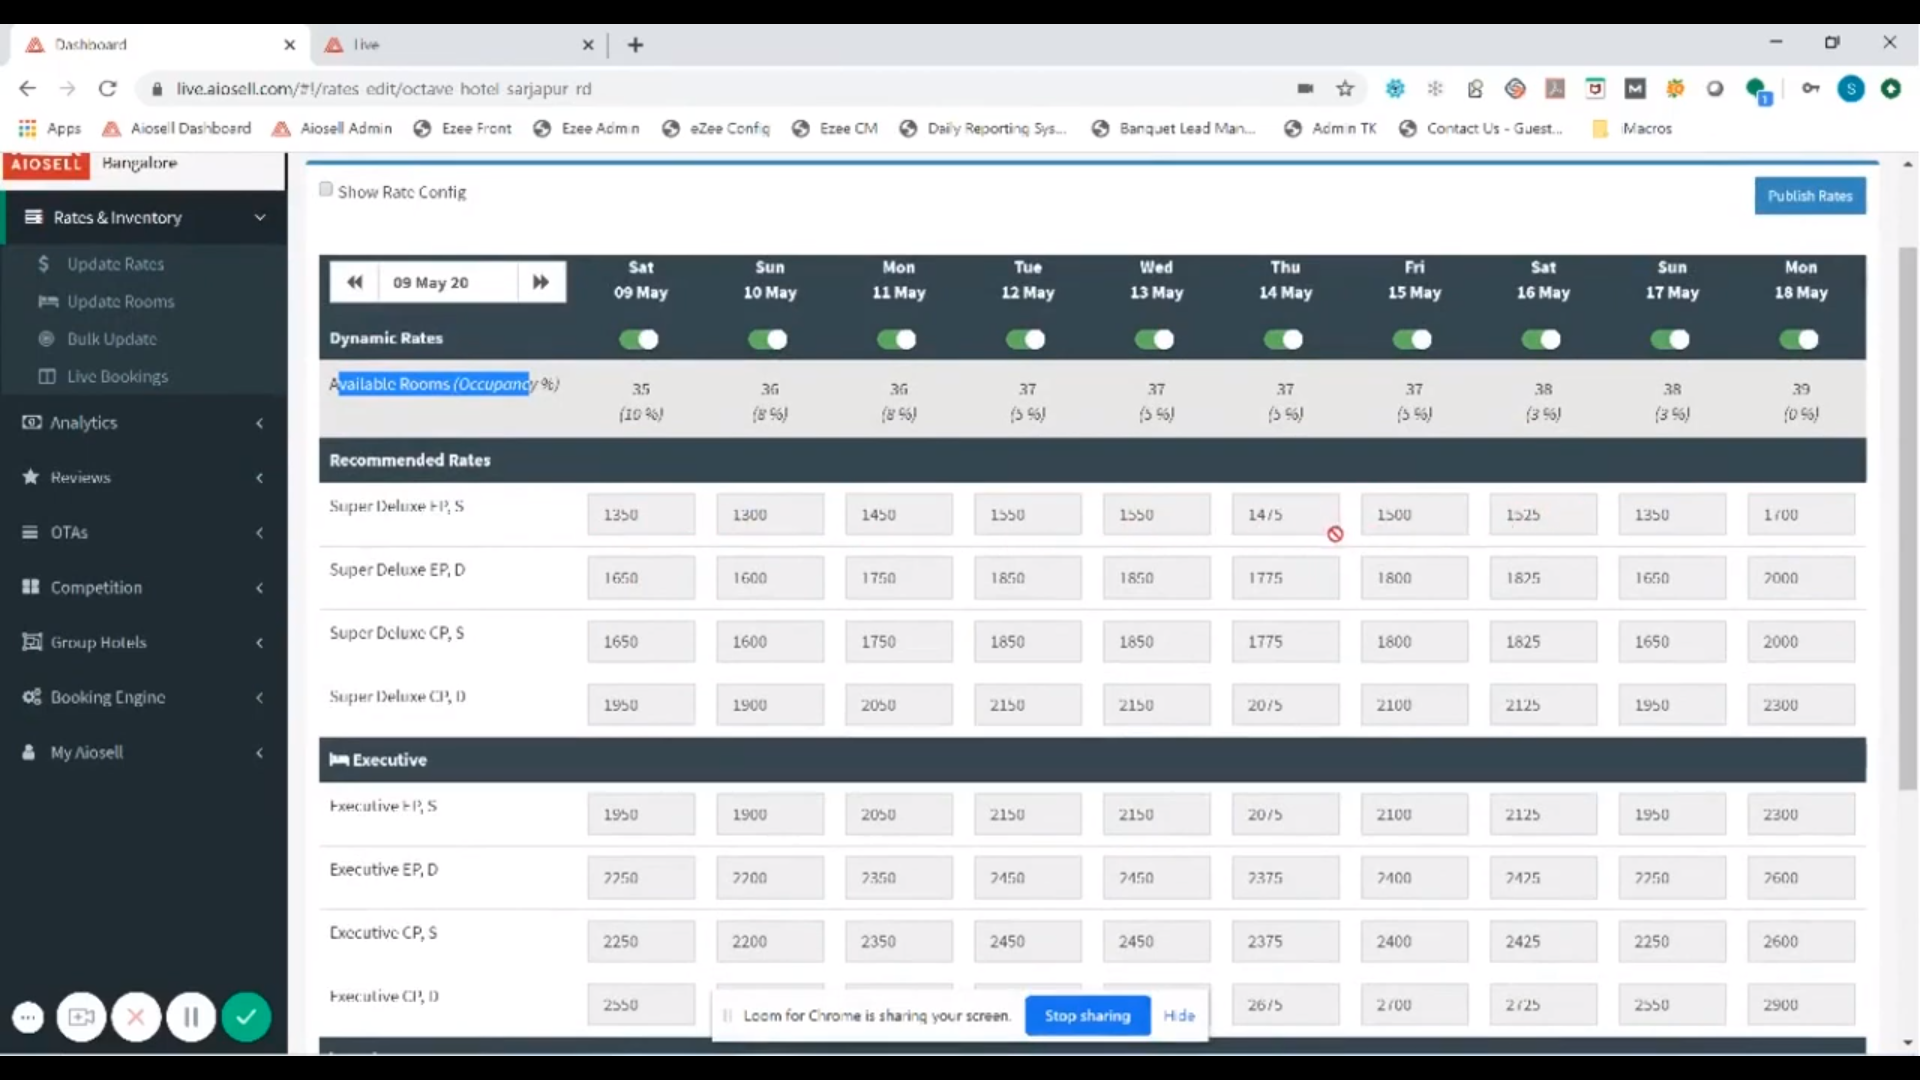The width and height of the screenshot is (1920, 1080).
Task: Click the previous dates double-arrow icon
Action: tap(354, 282)
